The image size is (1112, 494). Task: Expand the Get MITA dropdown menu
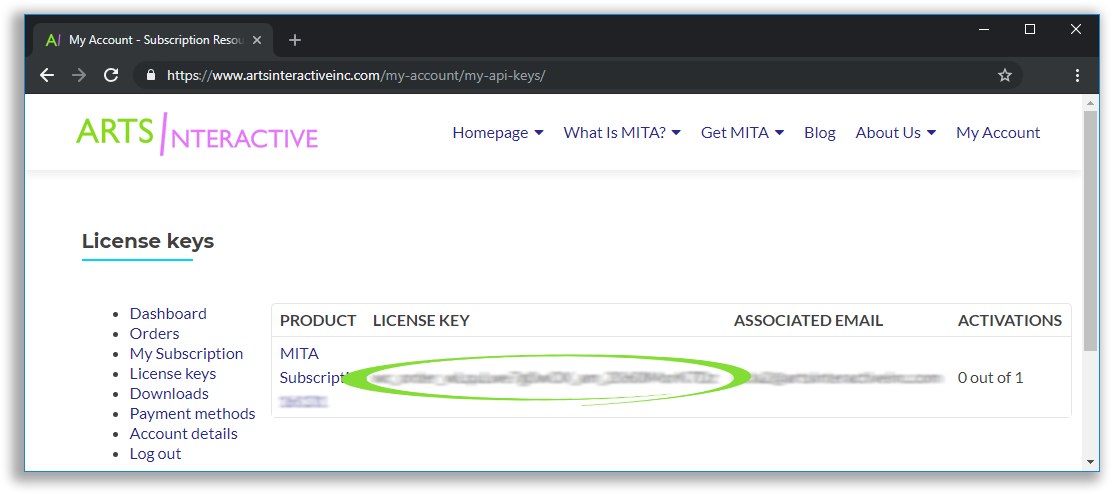tap(743, 133)
